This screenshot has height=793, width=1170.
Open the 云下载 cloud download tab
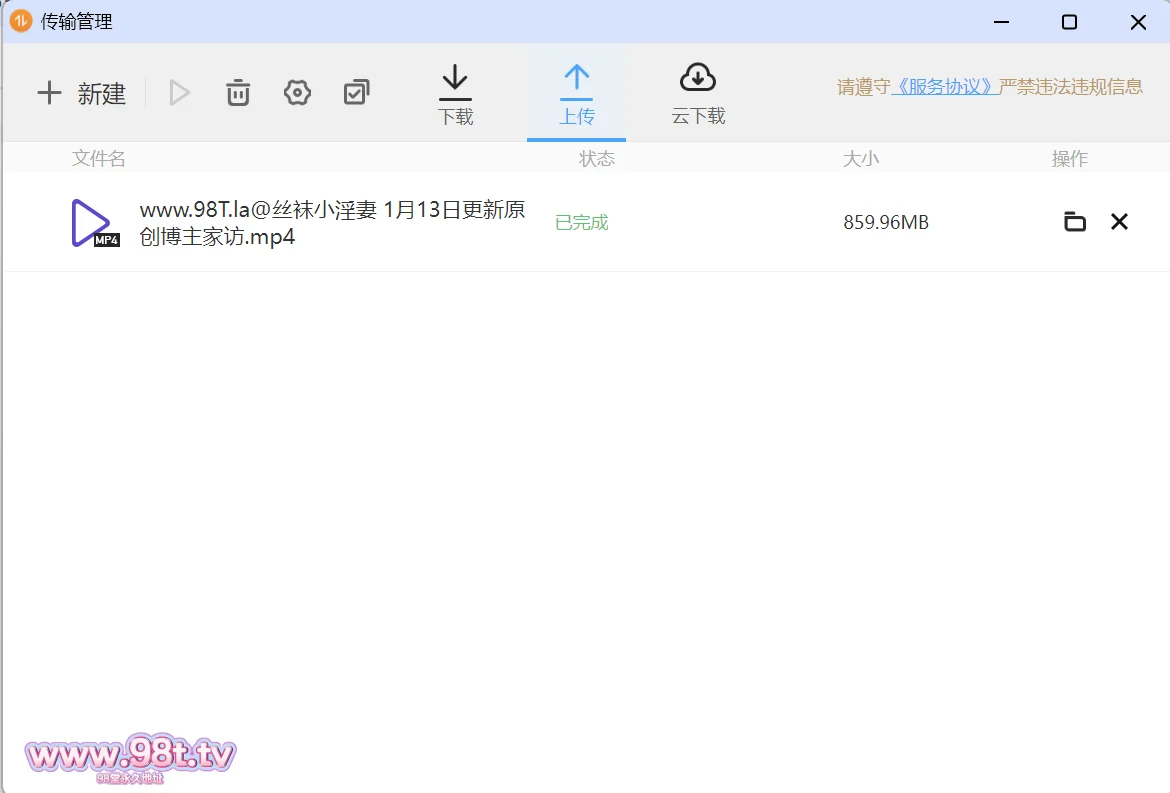[698, 95]
